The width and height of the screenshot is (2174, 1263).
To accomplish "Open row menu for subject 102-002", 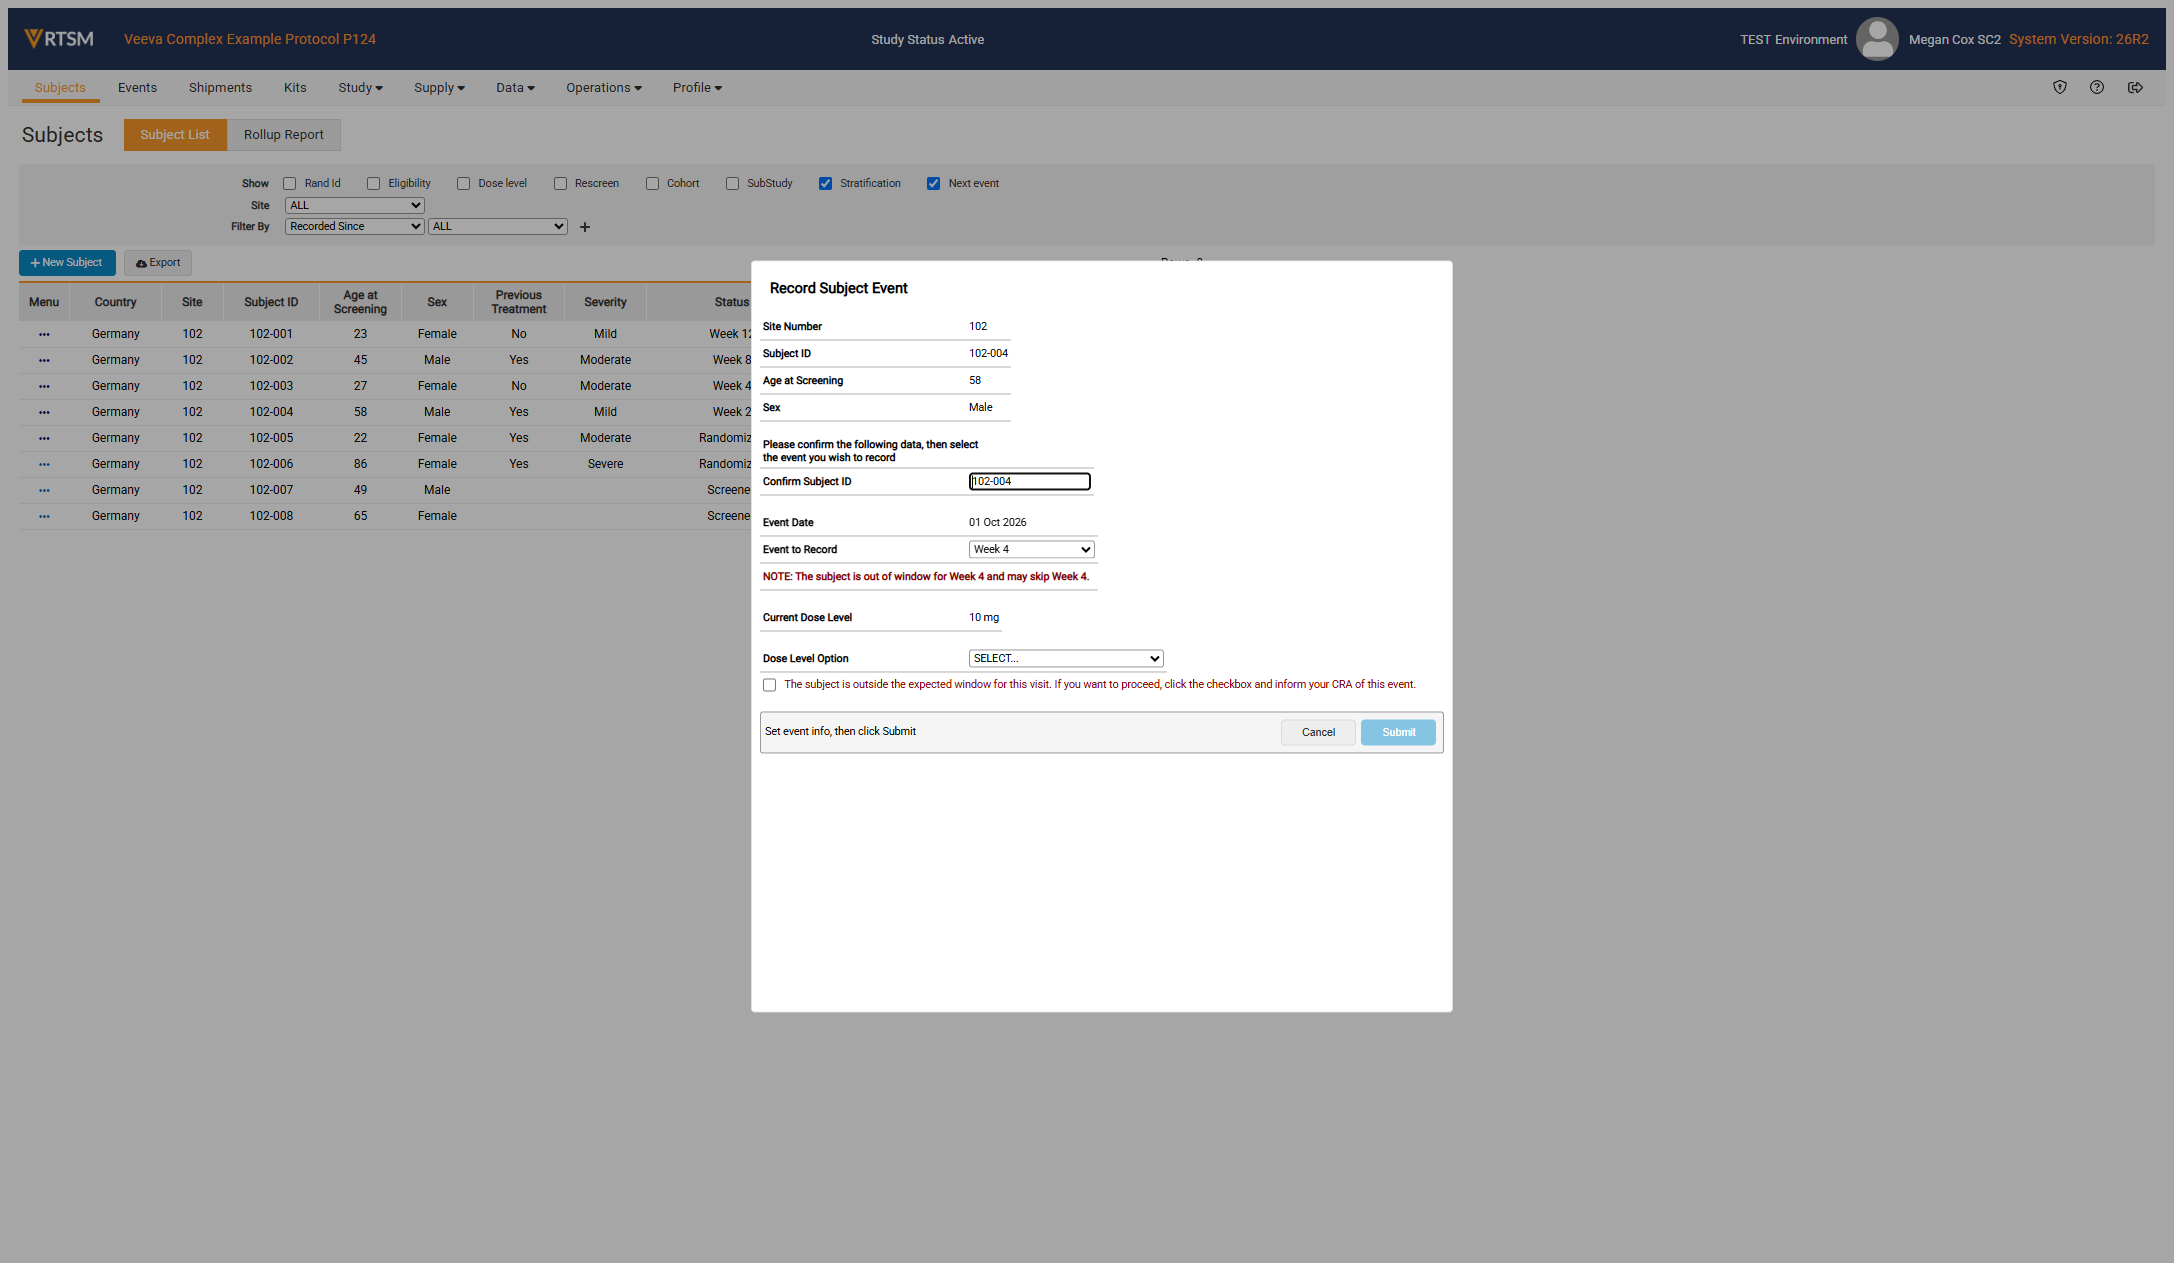I will tap(44, 360).
